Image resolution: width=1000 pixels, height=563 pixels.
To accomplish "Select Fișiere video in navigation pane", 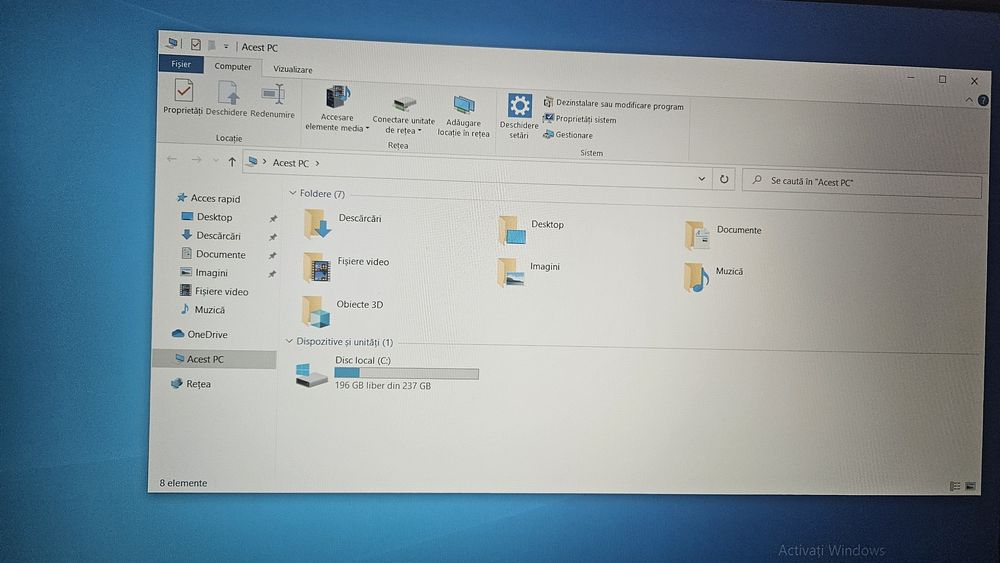I will (x=214, y=291).
